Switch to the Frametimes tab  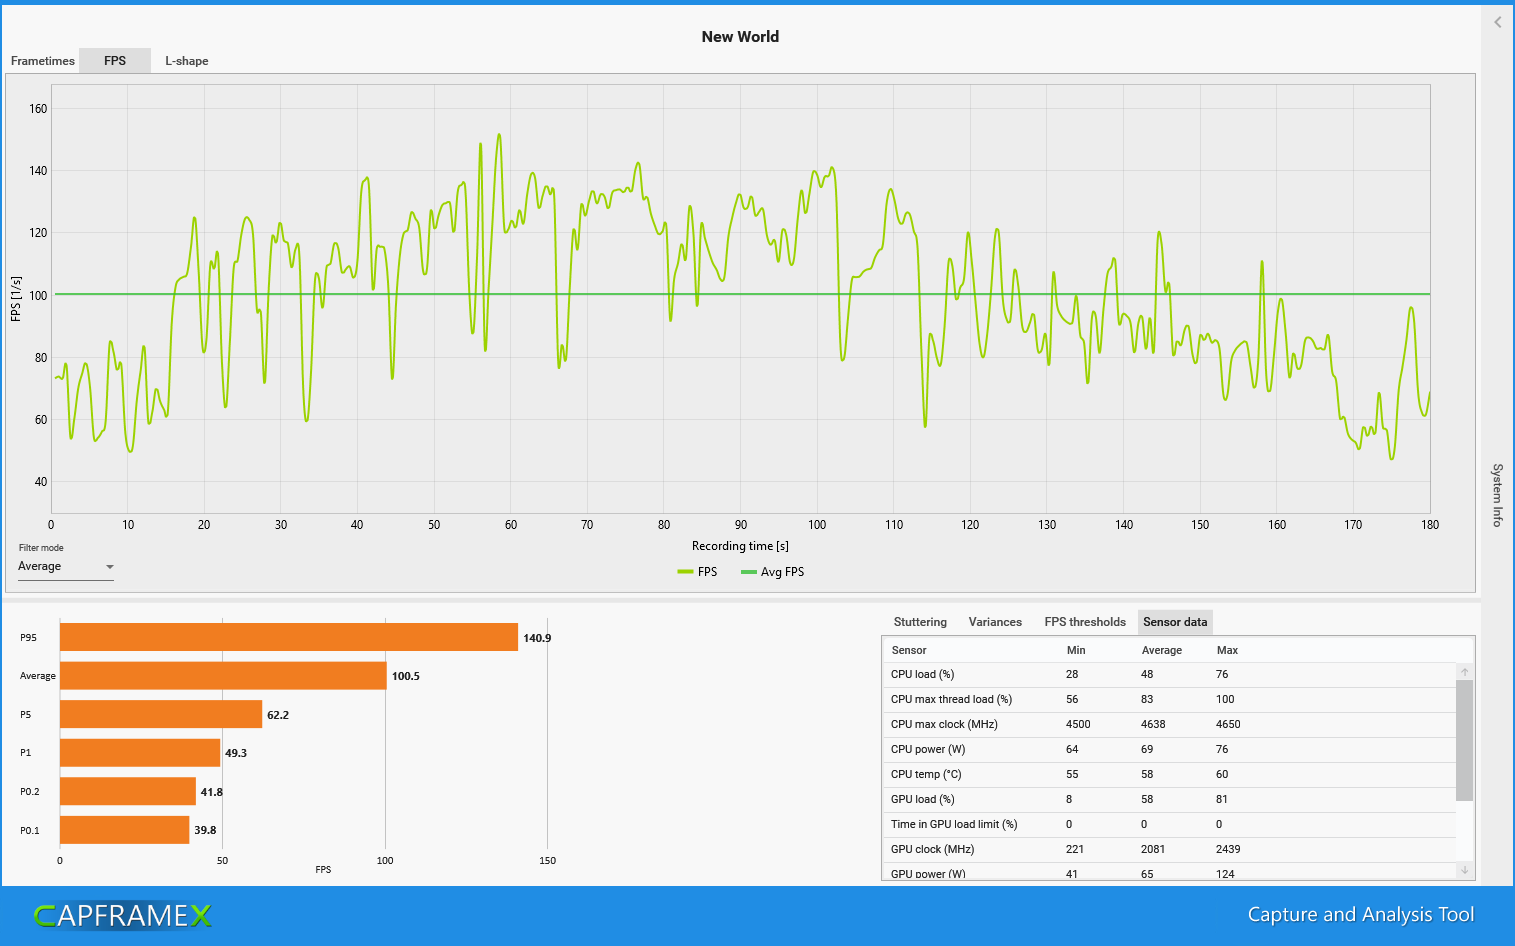tap(43, 61)
